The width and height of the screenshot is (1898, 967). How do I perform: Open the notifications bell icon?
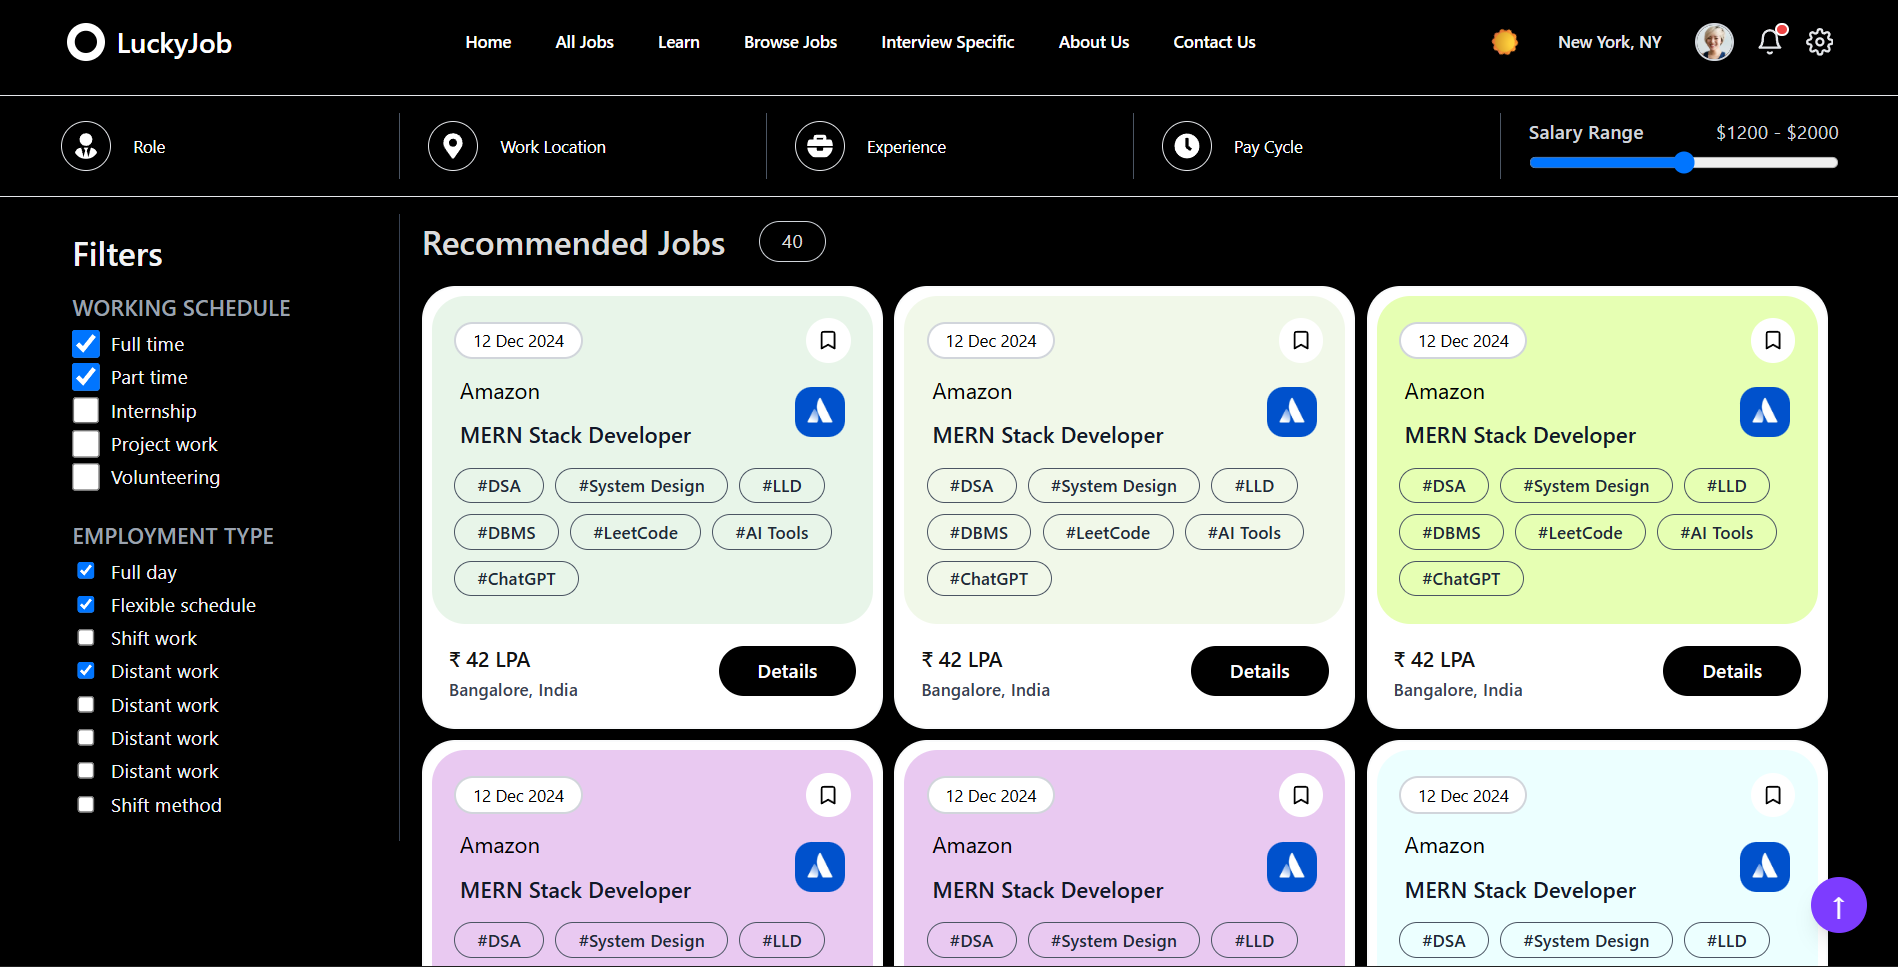pos(1770,41)
